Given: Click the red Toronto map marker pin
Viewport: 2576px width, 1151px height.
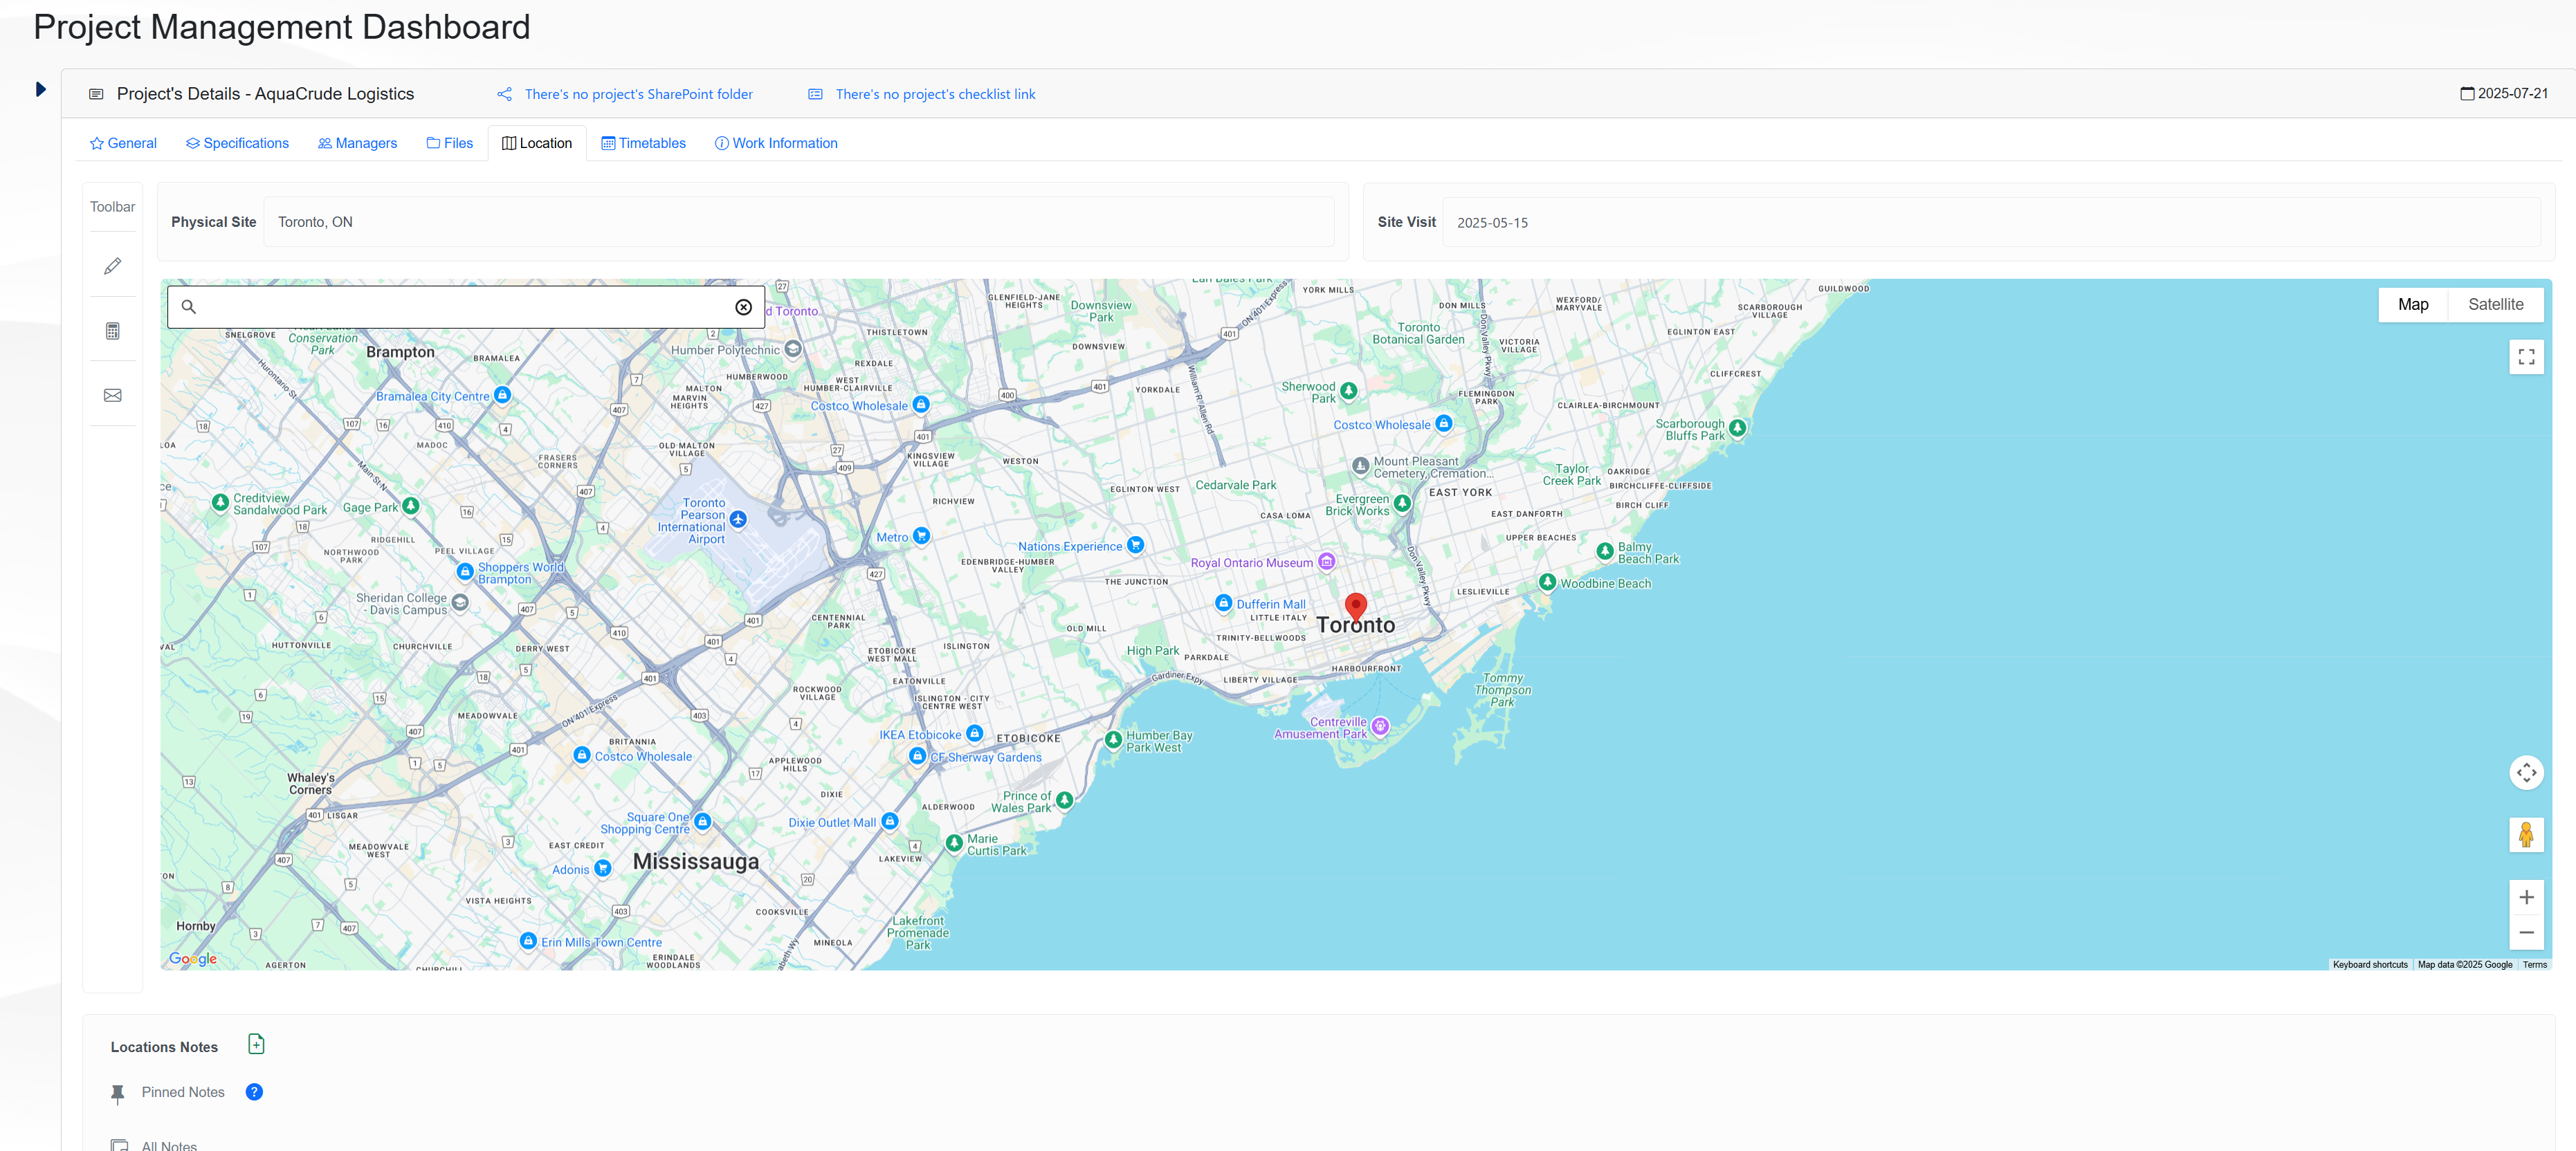Looking at the screenshot, I should click(x=1355, y=606).
